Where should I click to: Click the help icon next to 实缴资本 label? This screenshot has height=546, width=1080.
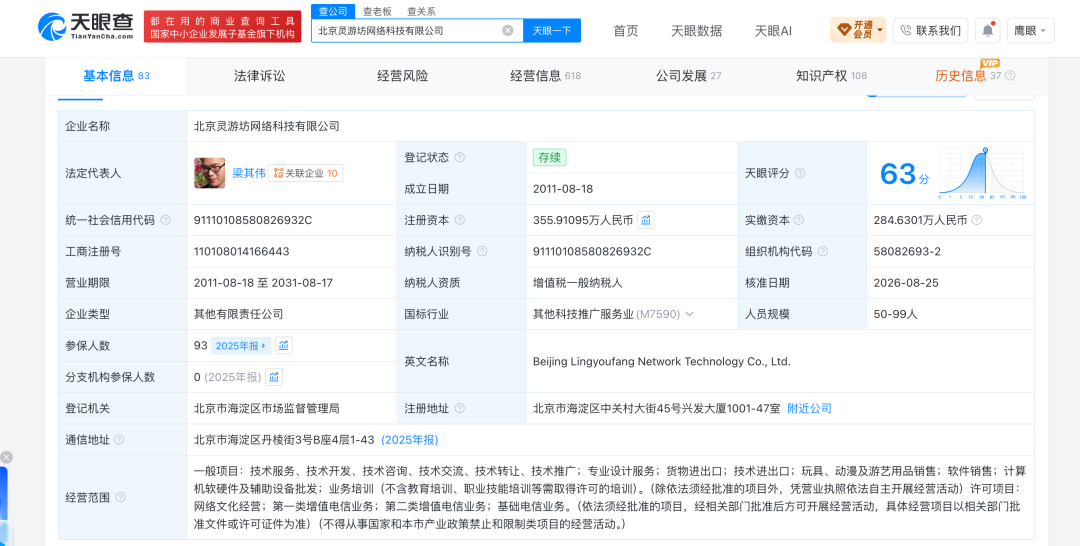pyautogui.click(x=800, y=220)
